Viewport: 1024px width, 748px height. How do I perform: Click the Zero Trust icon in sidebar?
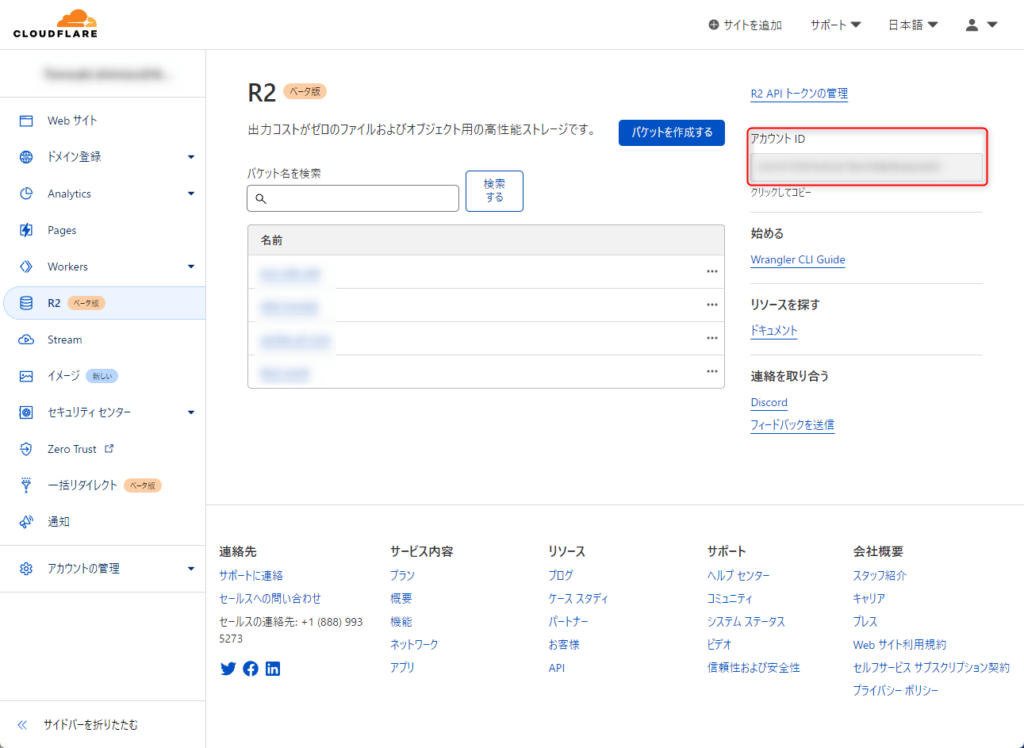pos(26,449)
